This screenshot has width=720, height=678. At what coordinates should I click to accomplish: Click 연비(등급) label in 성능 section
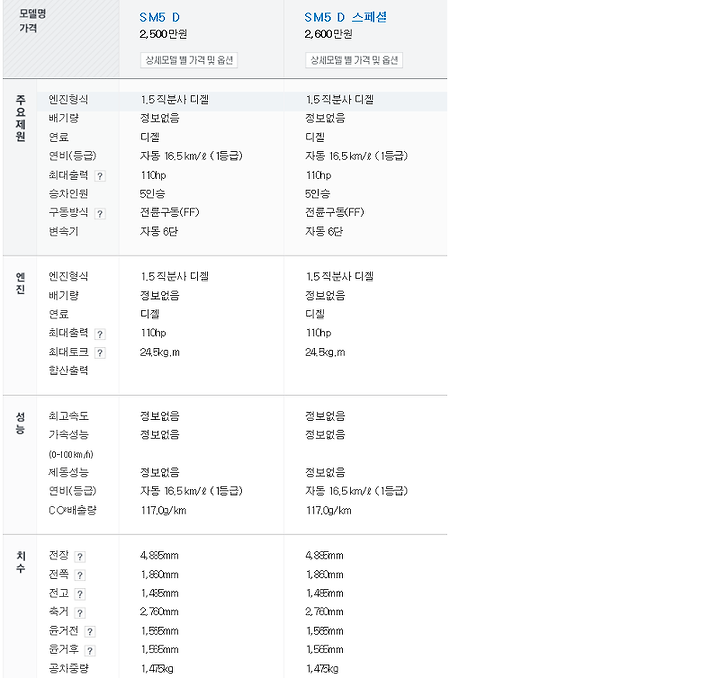73,491
